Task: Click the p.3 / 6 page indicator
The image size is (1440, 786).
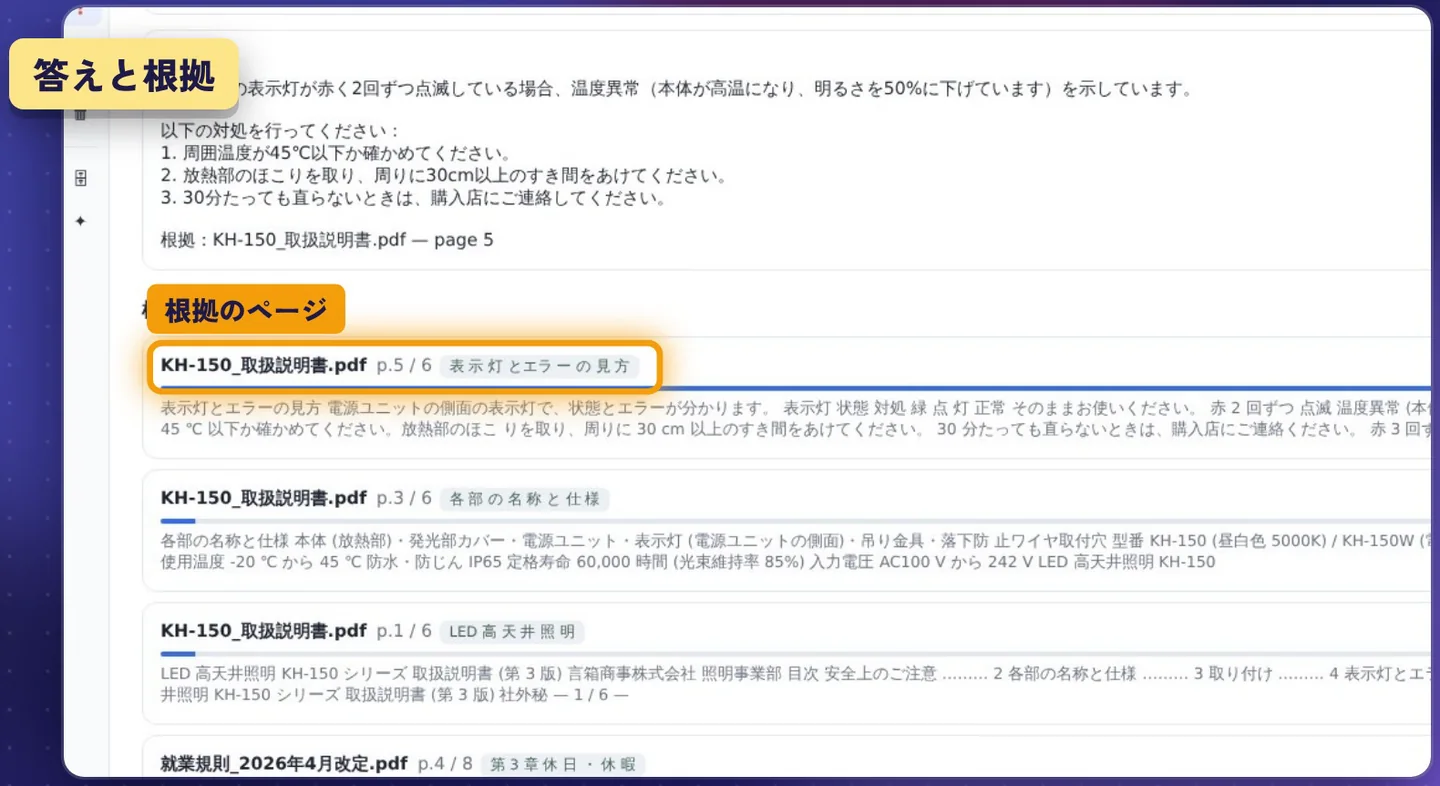Action: 404,497
